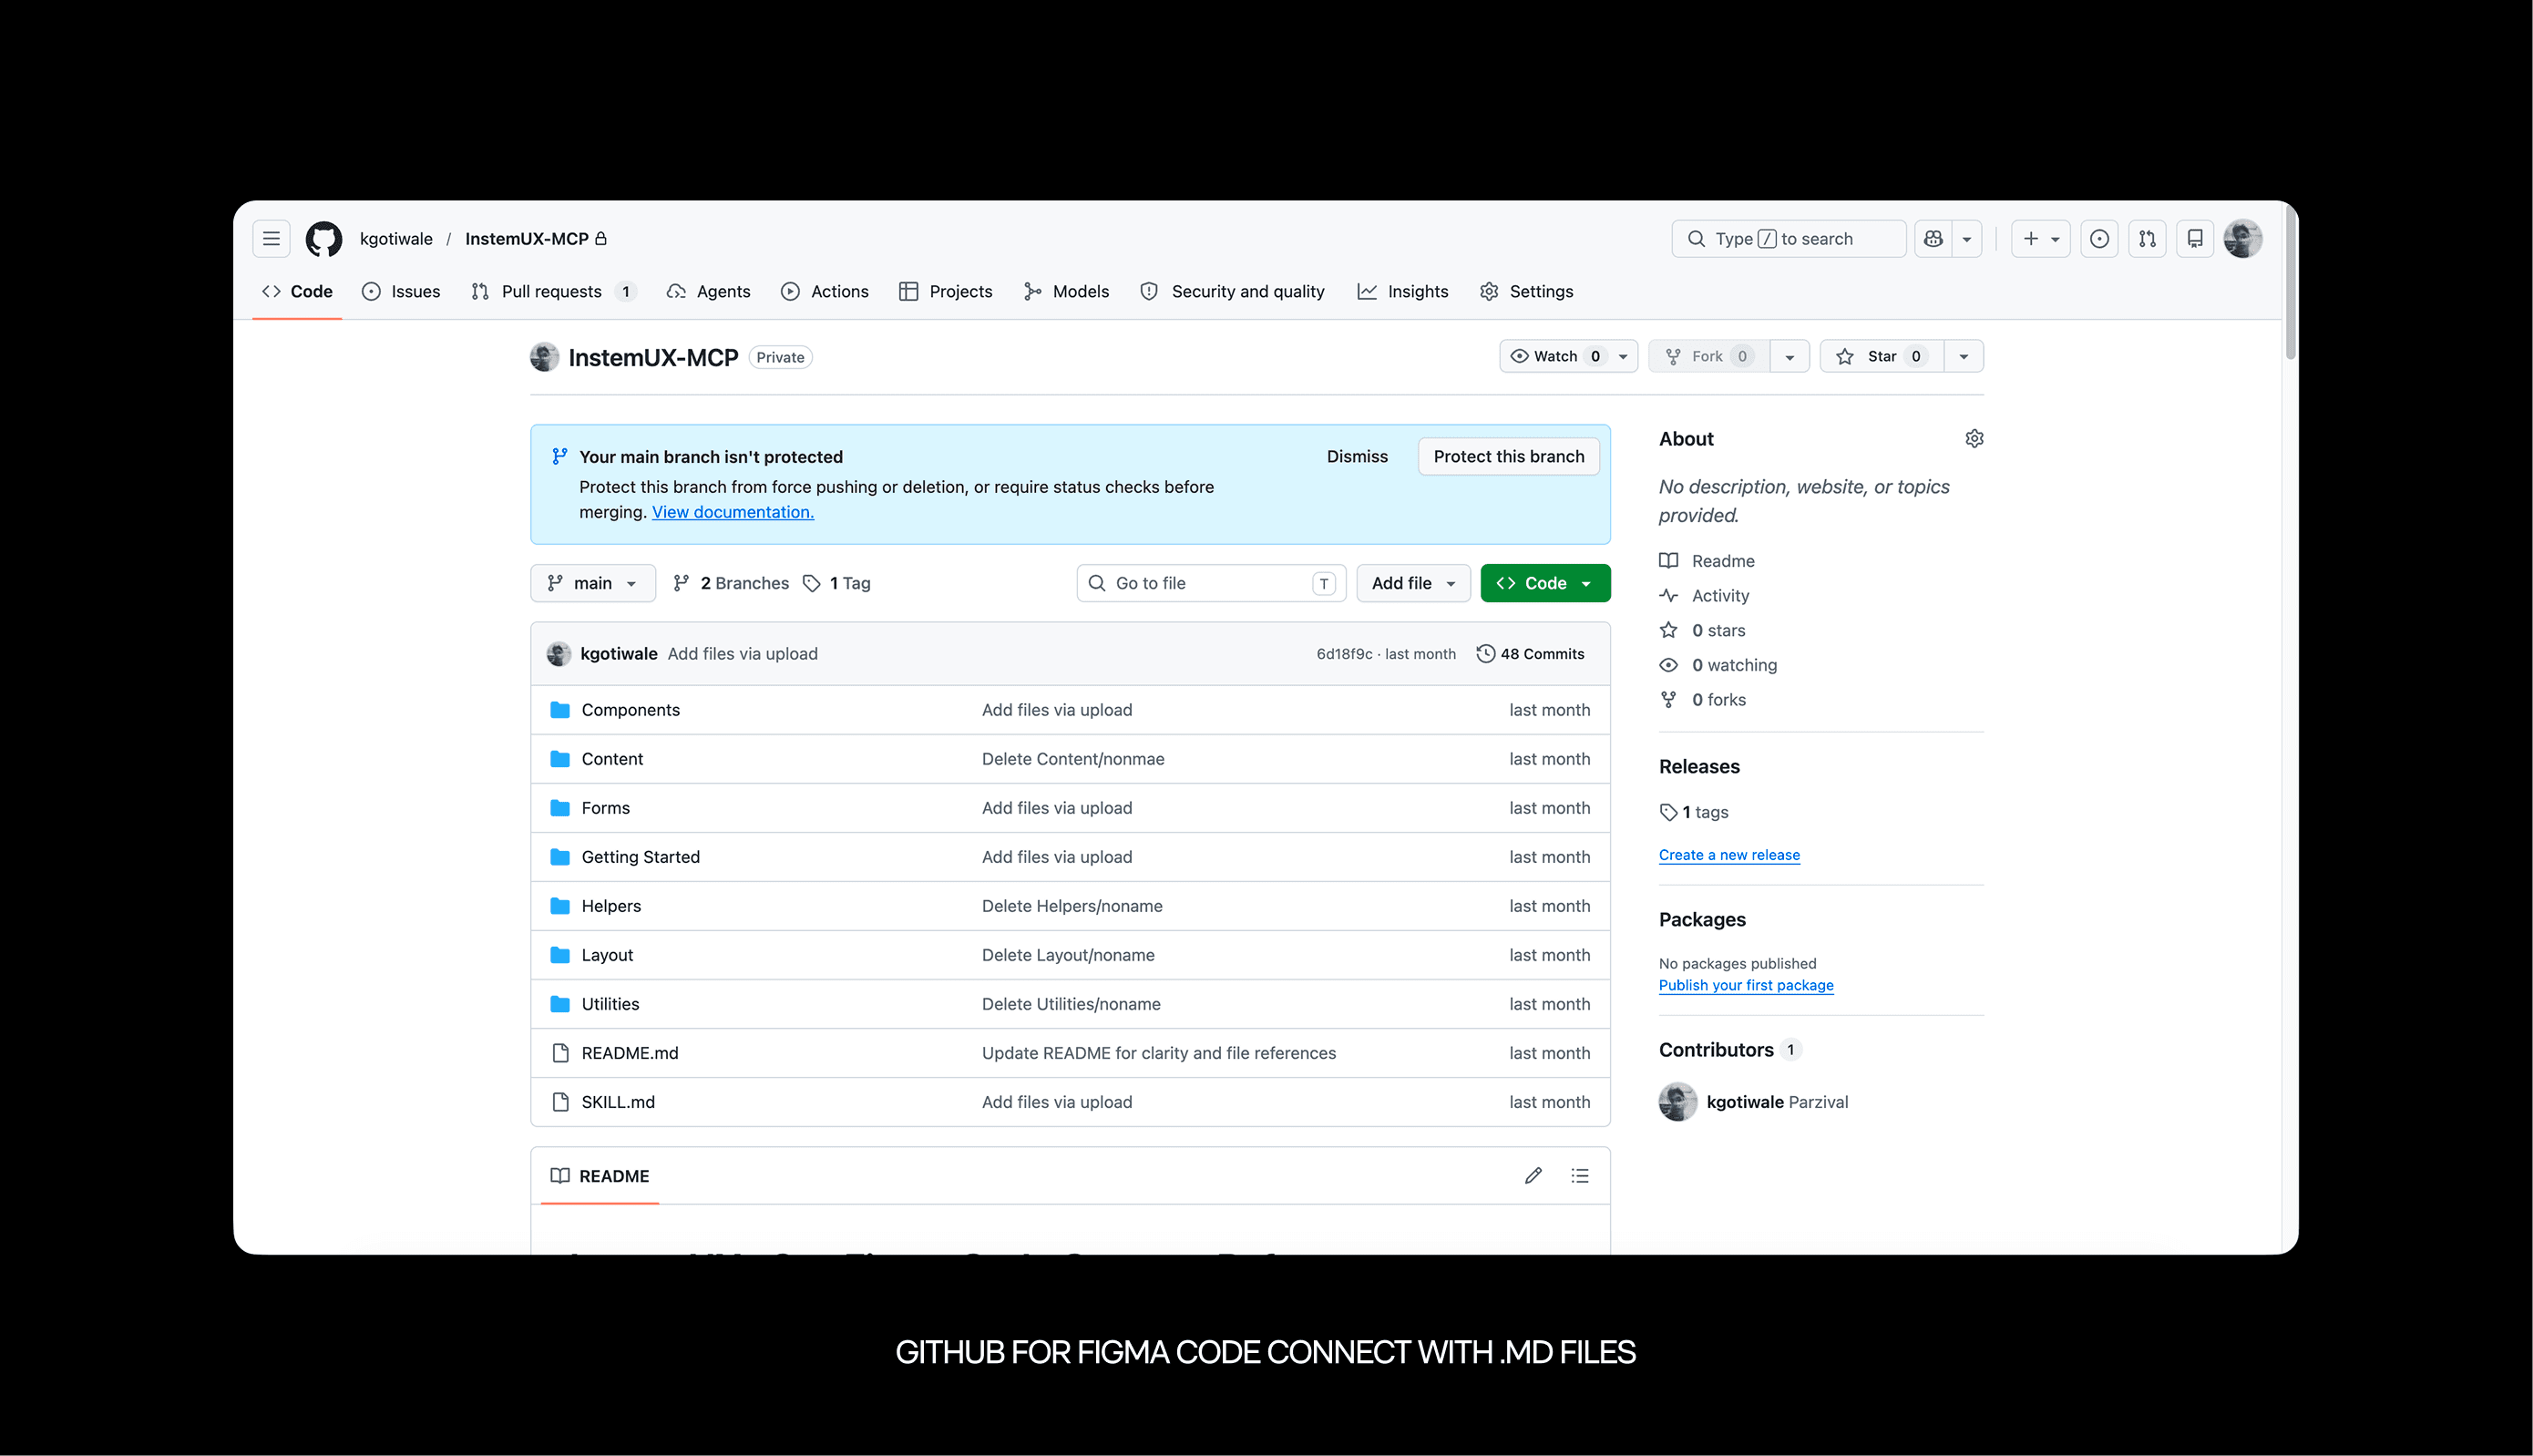The width and height of the screenshot is (2533, 1456).
Task: Open the View documentation link
Action: click(x=733, y=512)
